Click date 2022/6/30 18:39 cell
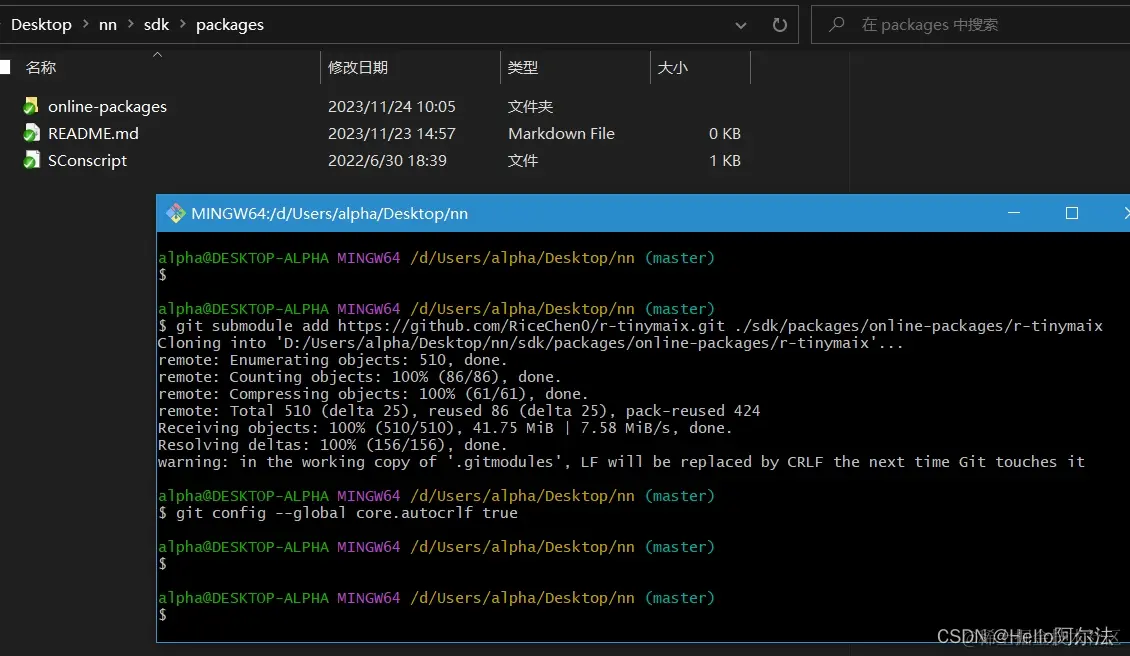This screenshot has height=656, width=1130. (x=387, y=160)
